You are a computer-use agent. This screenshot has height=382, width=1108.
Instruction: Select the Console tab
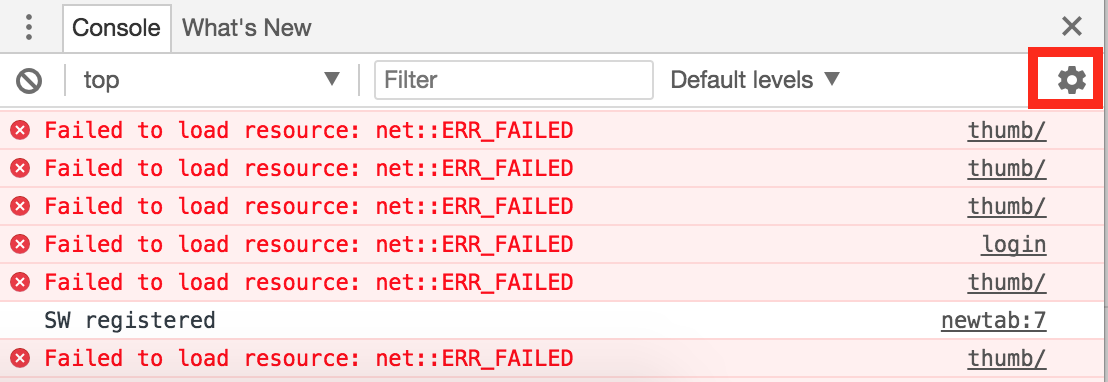117,28
